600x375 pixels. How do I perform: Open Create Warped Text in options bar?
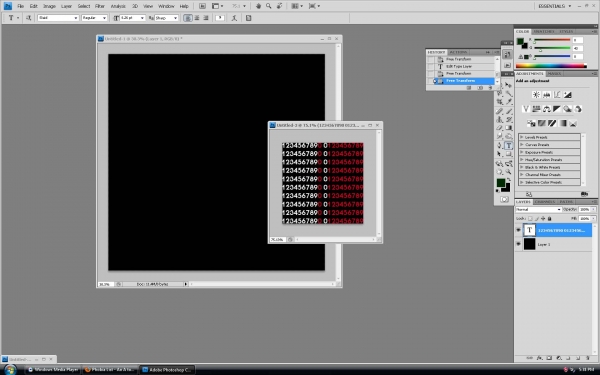234,18
